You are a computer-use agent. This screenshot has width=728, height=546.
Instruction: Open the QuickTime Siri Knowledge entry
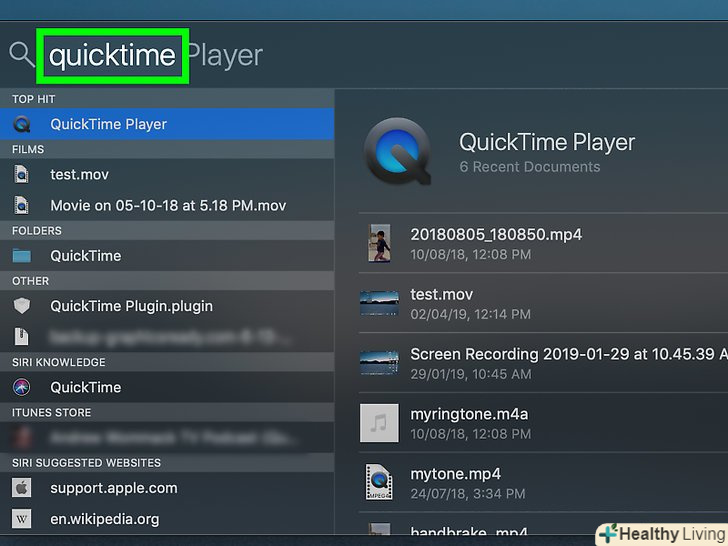[85, 387]
